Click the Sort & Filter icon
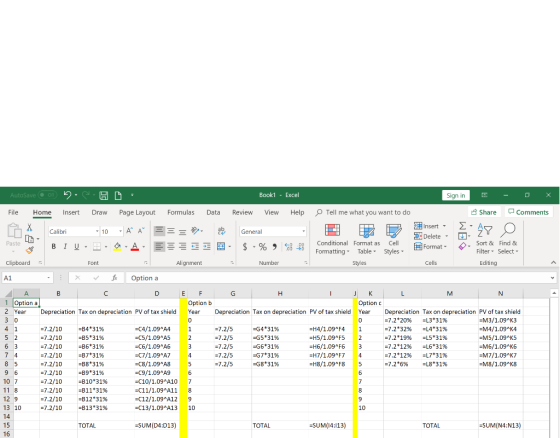The width and height of the screenshot is (560, 438). [x=485, y=239]
